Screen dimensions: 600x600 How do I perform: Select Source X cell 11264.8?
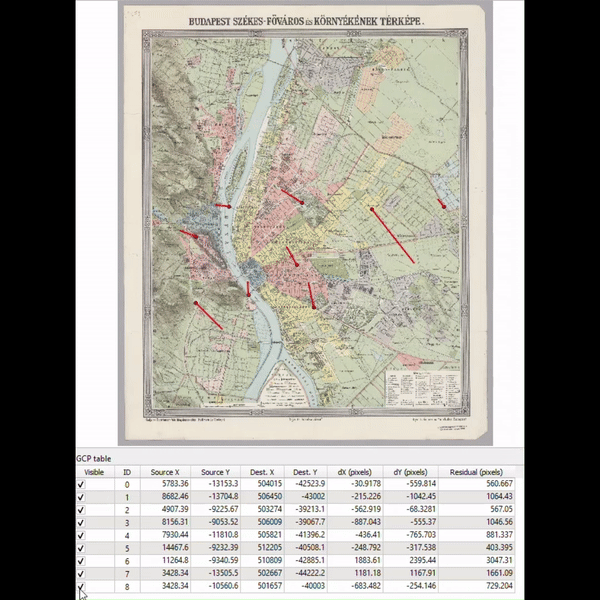175,560
